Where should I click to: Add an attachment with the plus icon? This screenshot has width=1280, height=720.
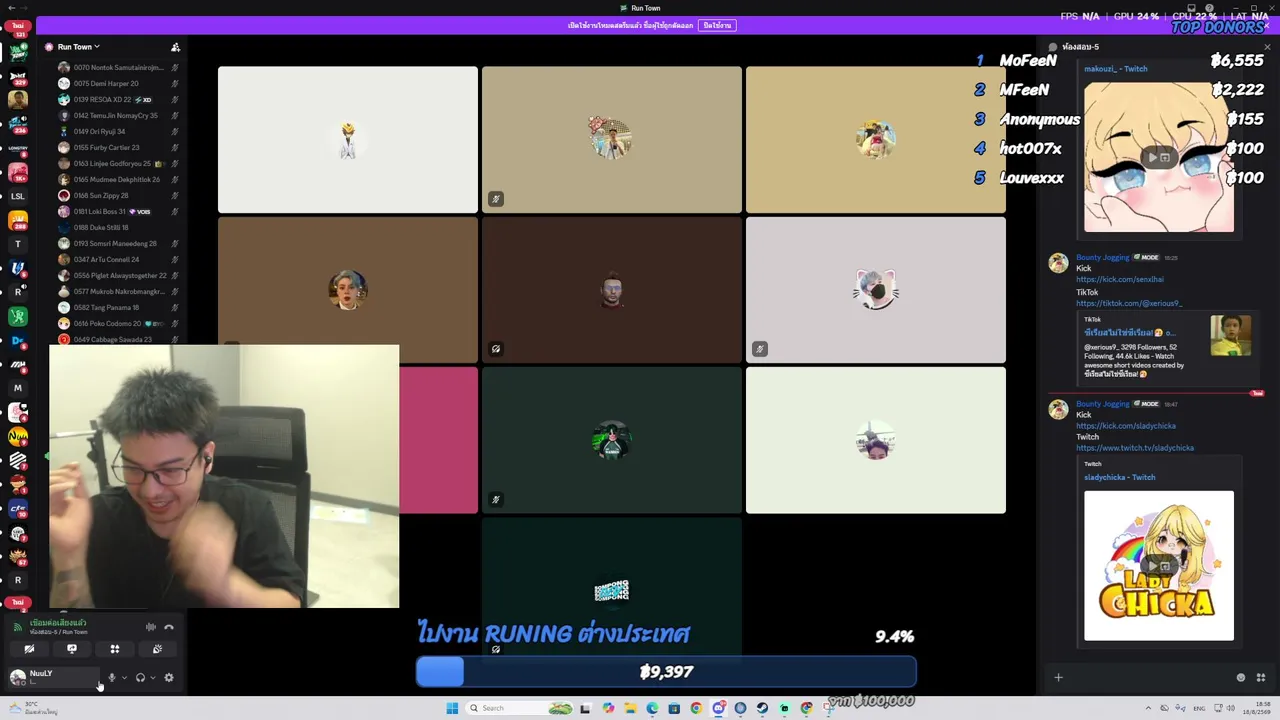(1058, 678)
